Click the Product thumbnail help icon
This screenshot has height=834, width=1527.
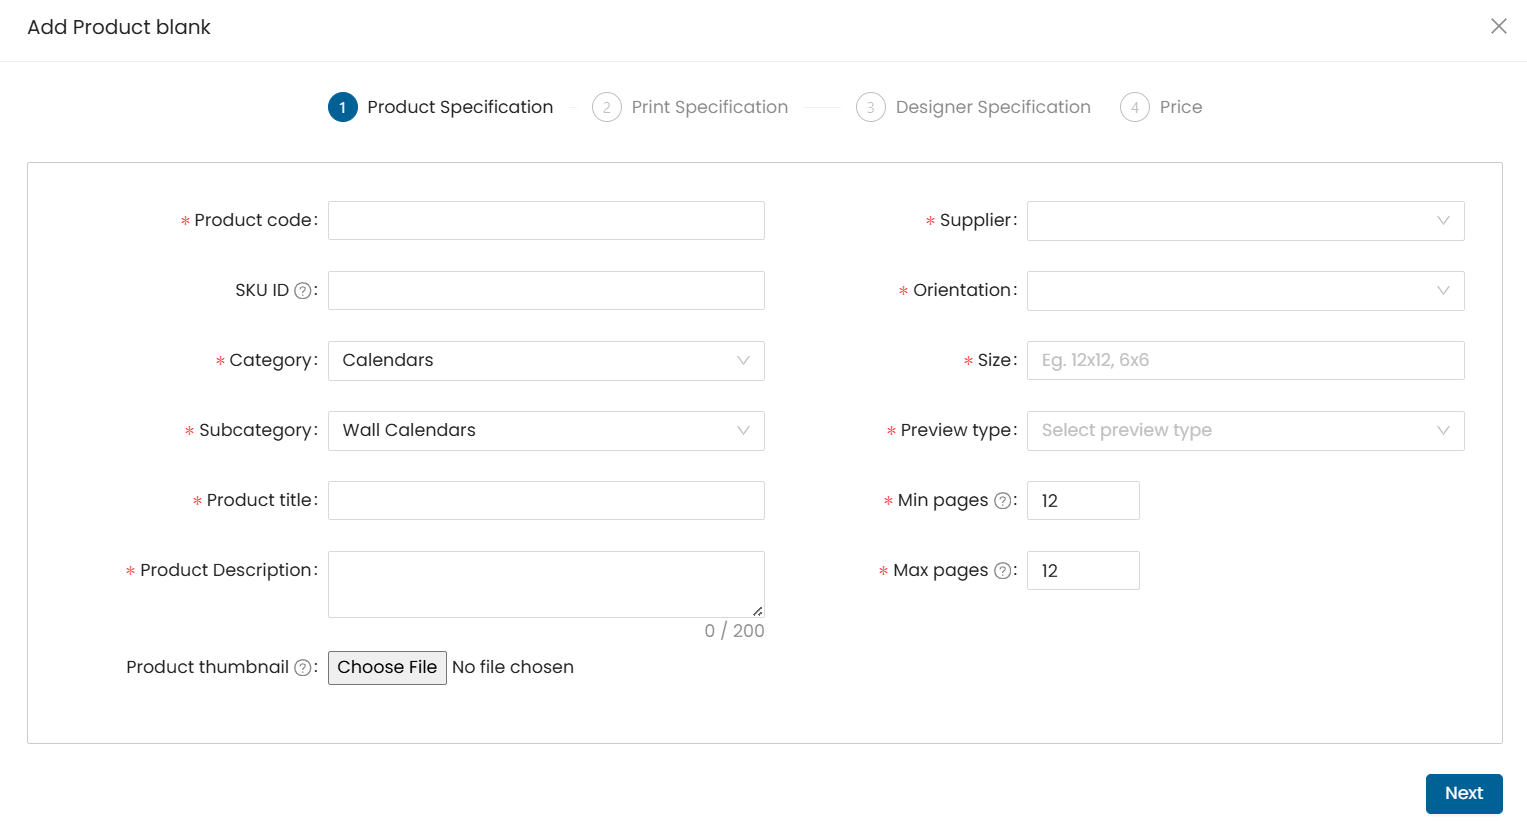[x=302, y=668]
